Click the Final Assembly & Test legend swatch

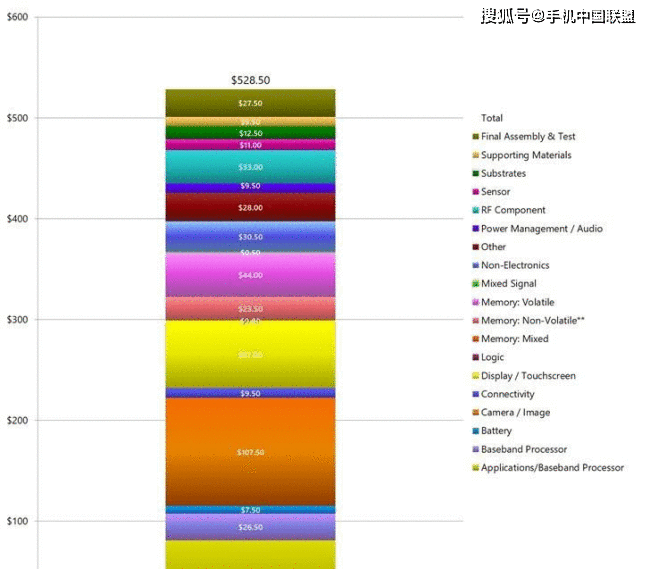click(x=475, y=137)
